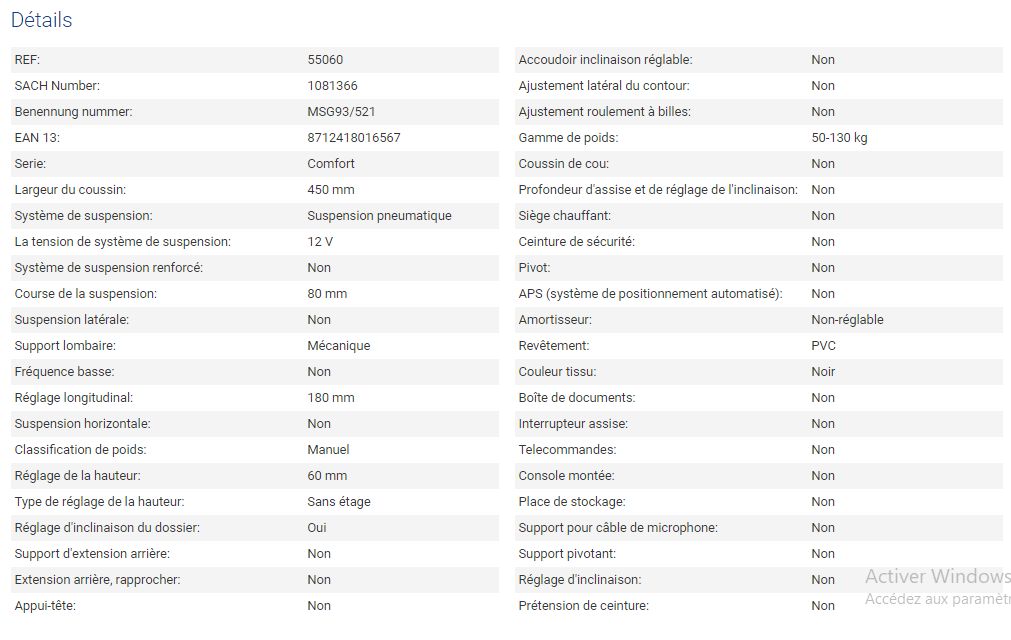
Task: Select the Amortisseur value Non-réglable
Action: (x=847, y=320)
